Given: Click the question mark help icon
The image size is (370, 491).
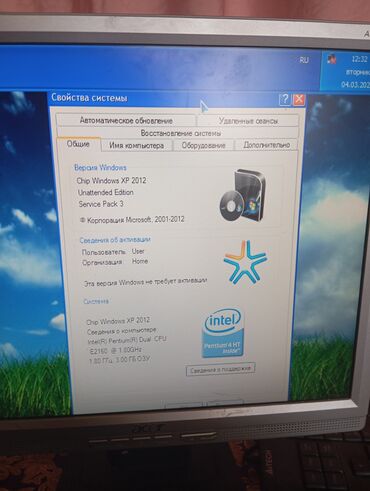Looking at the screenshot, I should [284, 99].
